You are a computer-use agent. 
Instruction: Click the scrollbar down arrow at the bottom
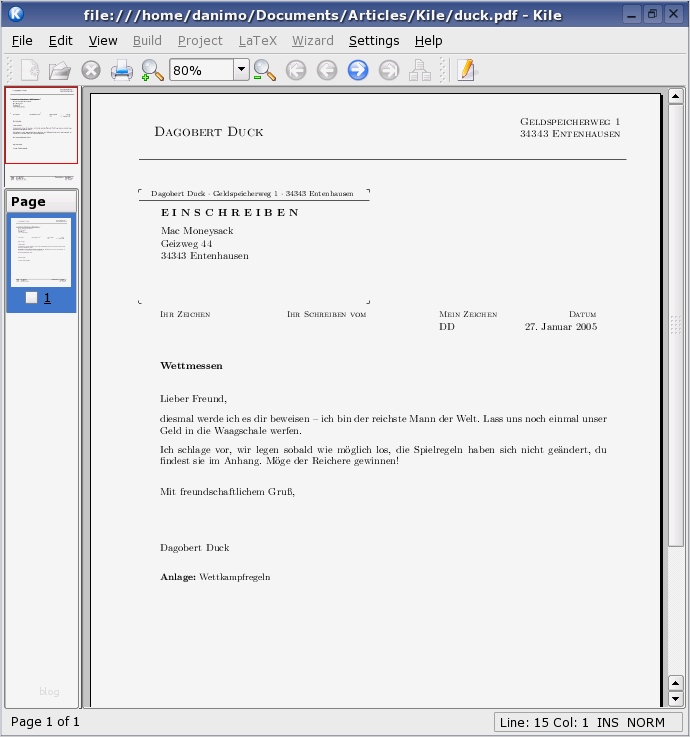675,699
